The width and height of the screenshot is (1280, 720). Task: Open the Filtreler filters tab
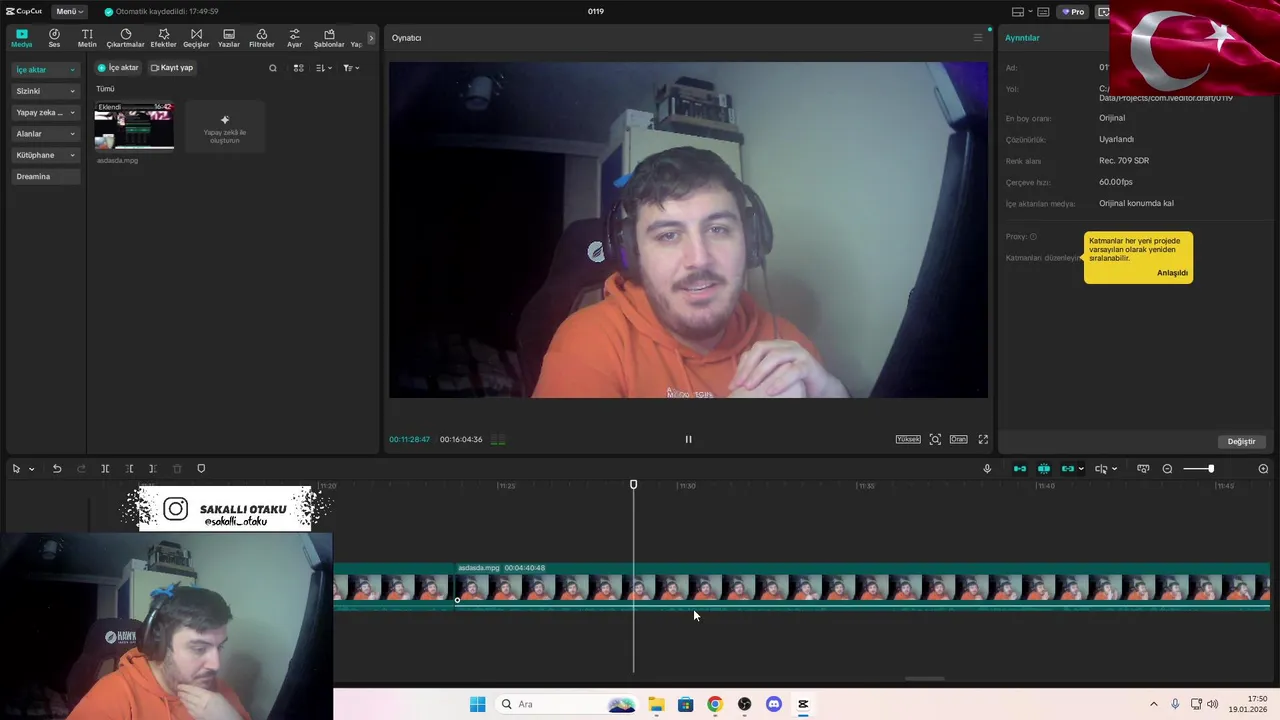pos(261,38)
